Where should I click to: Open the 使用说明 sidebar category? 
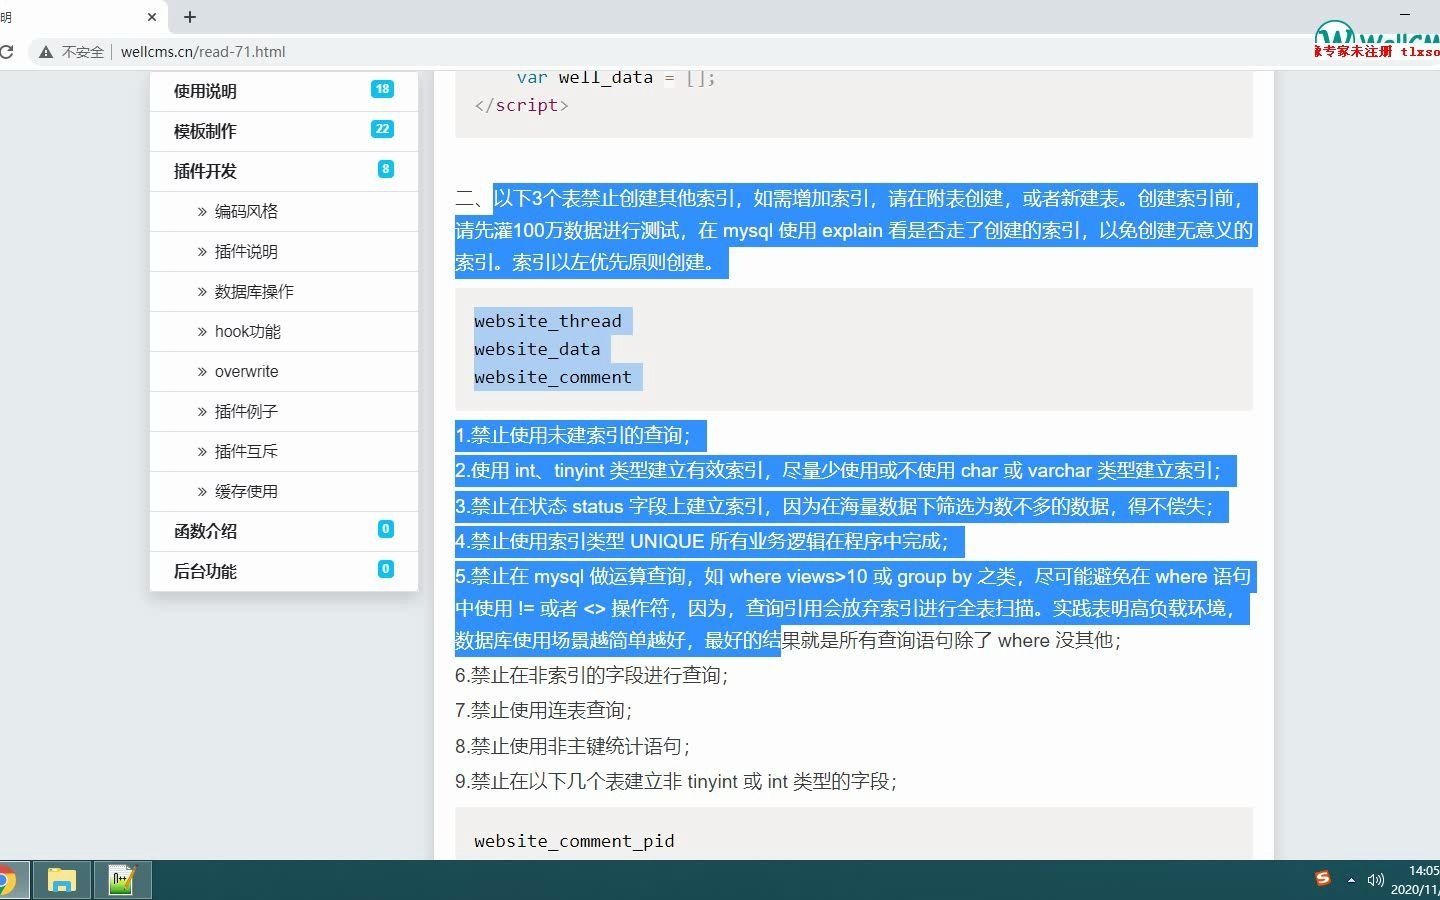[x=205, y=91]
